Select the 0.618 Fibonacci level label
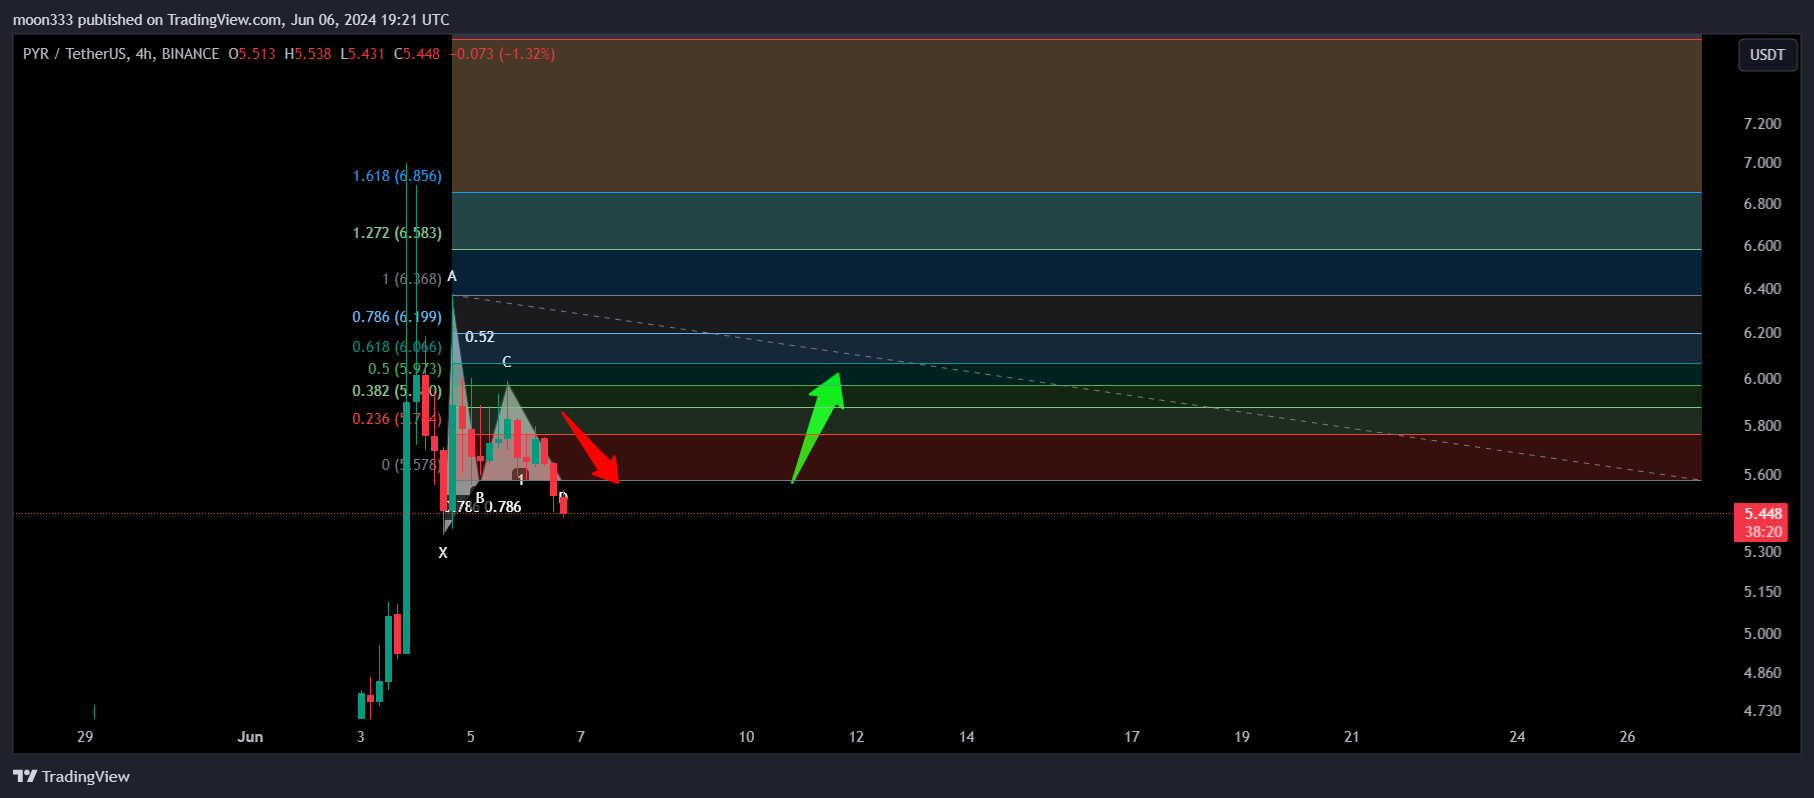Viewport: 1814px width, 798px height. pos(397,347)
